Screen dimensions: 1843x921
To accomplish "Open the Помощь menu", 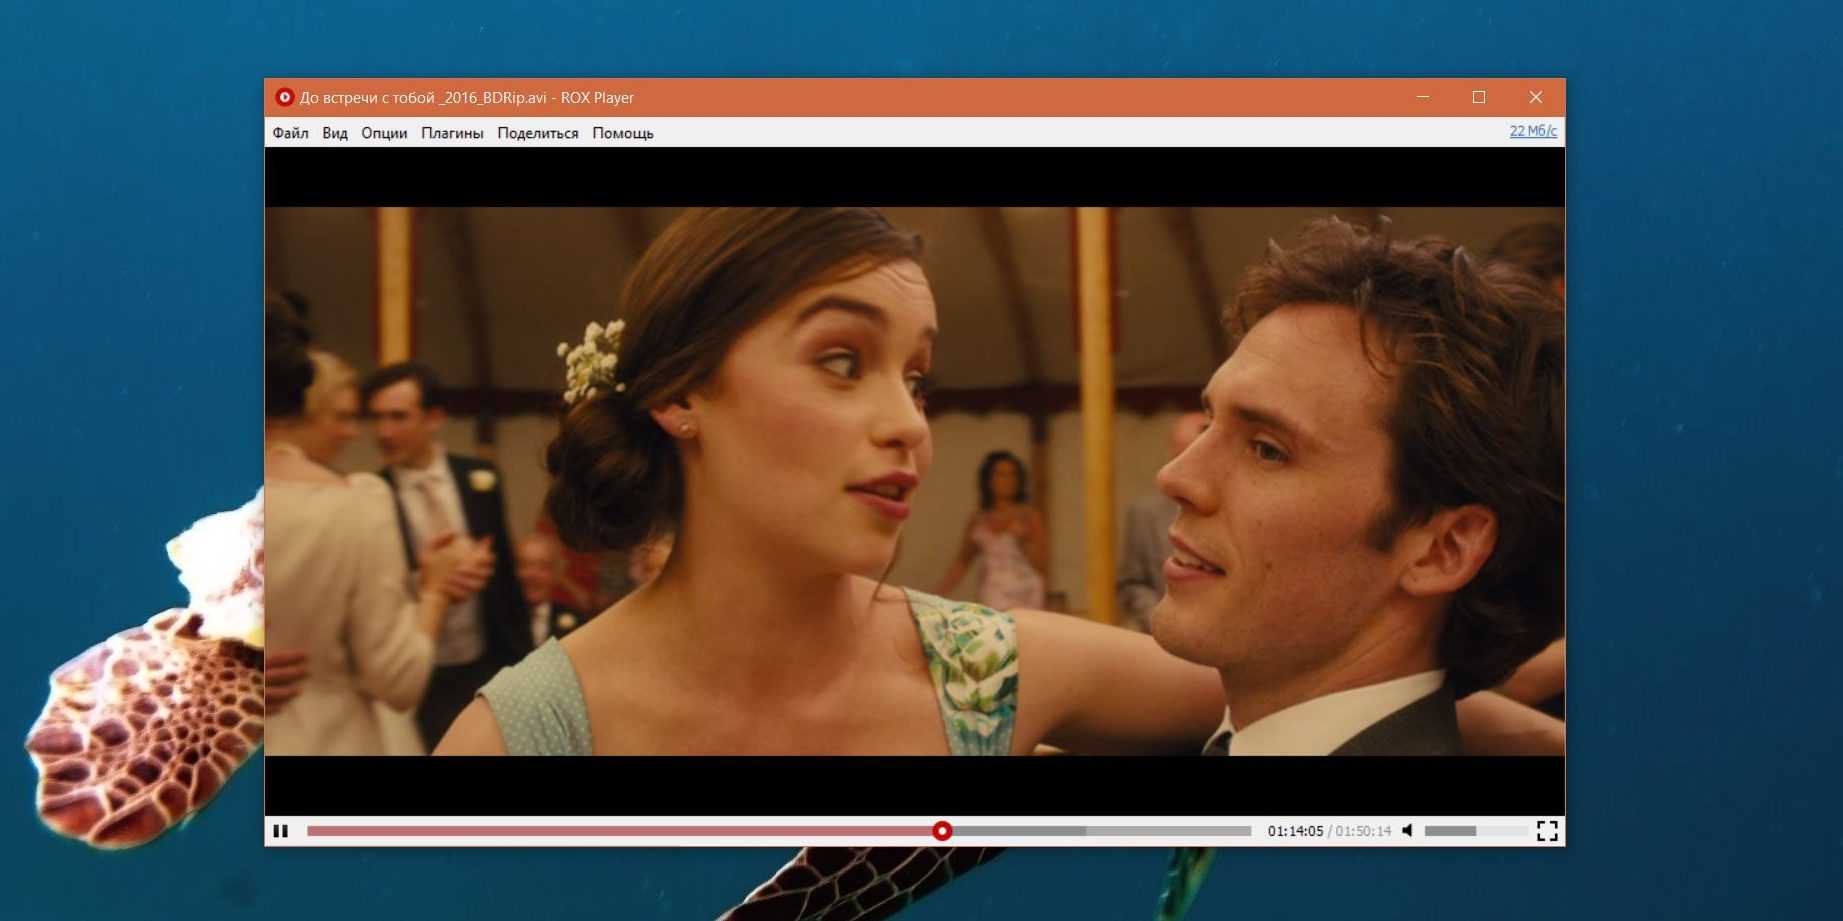I will coord(622,133).
